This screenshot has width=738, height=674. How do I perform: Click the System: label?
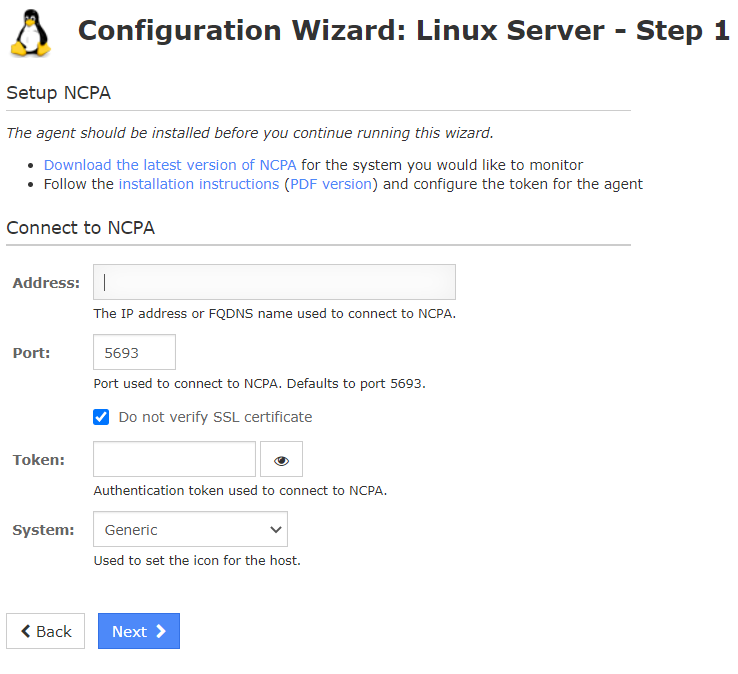pos(43,530)
